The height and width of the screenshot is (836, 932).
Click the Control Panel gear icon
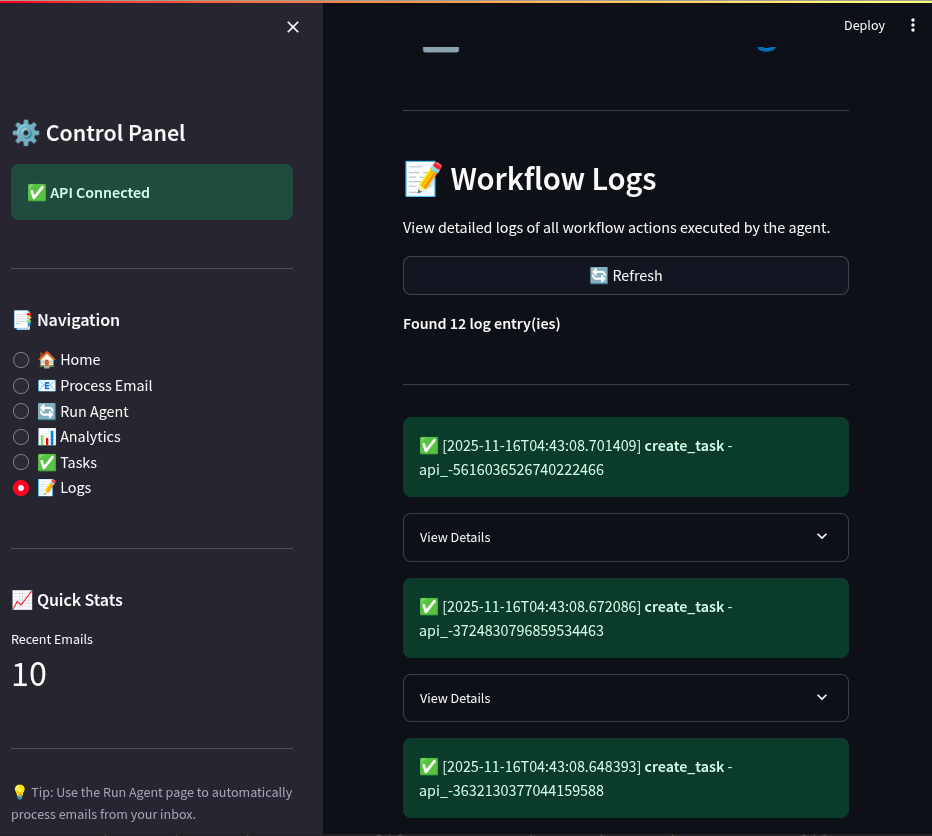(26, 132)
